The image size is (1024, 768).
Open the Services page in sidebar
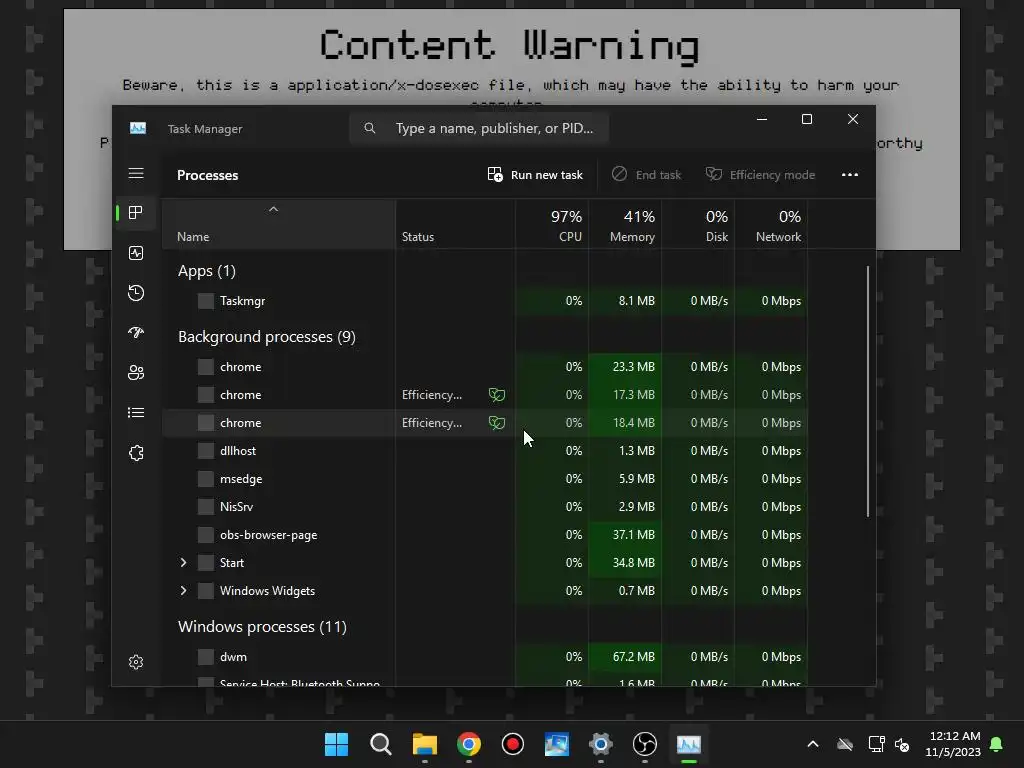click(x=136, y=453)
